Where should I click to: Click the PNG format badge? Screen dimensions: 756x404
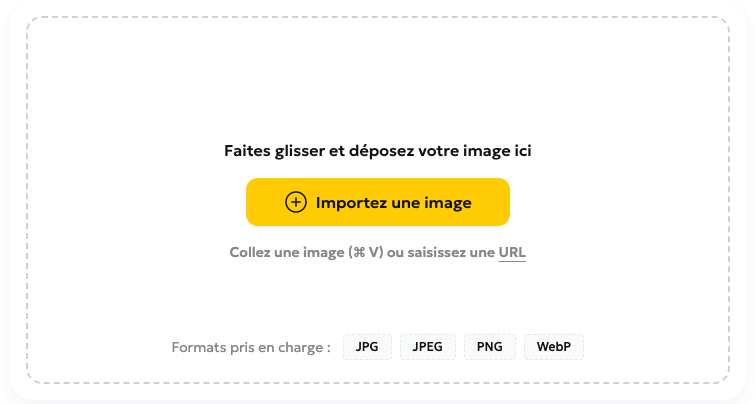(490, 347)
